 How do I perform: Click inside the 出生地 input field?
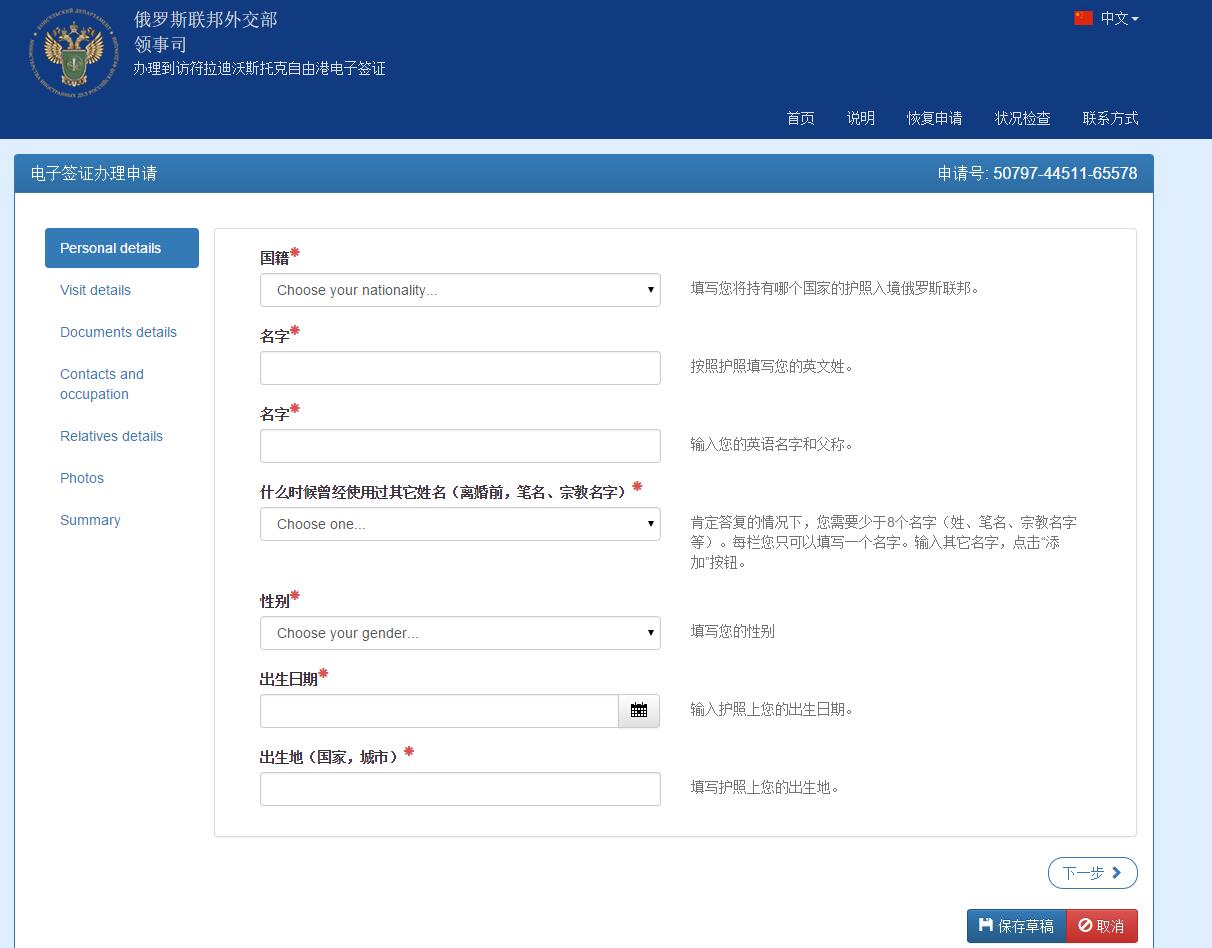(460, 788)
